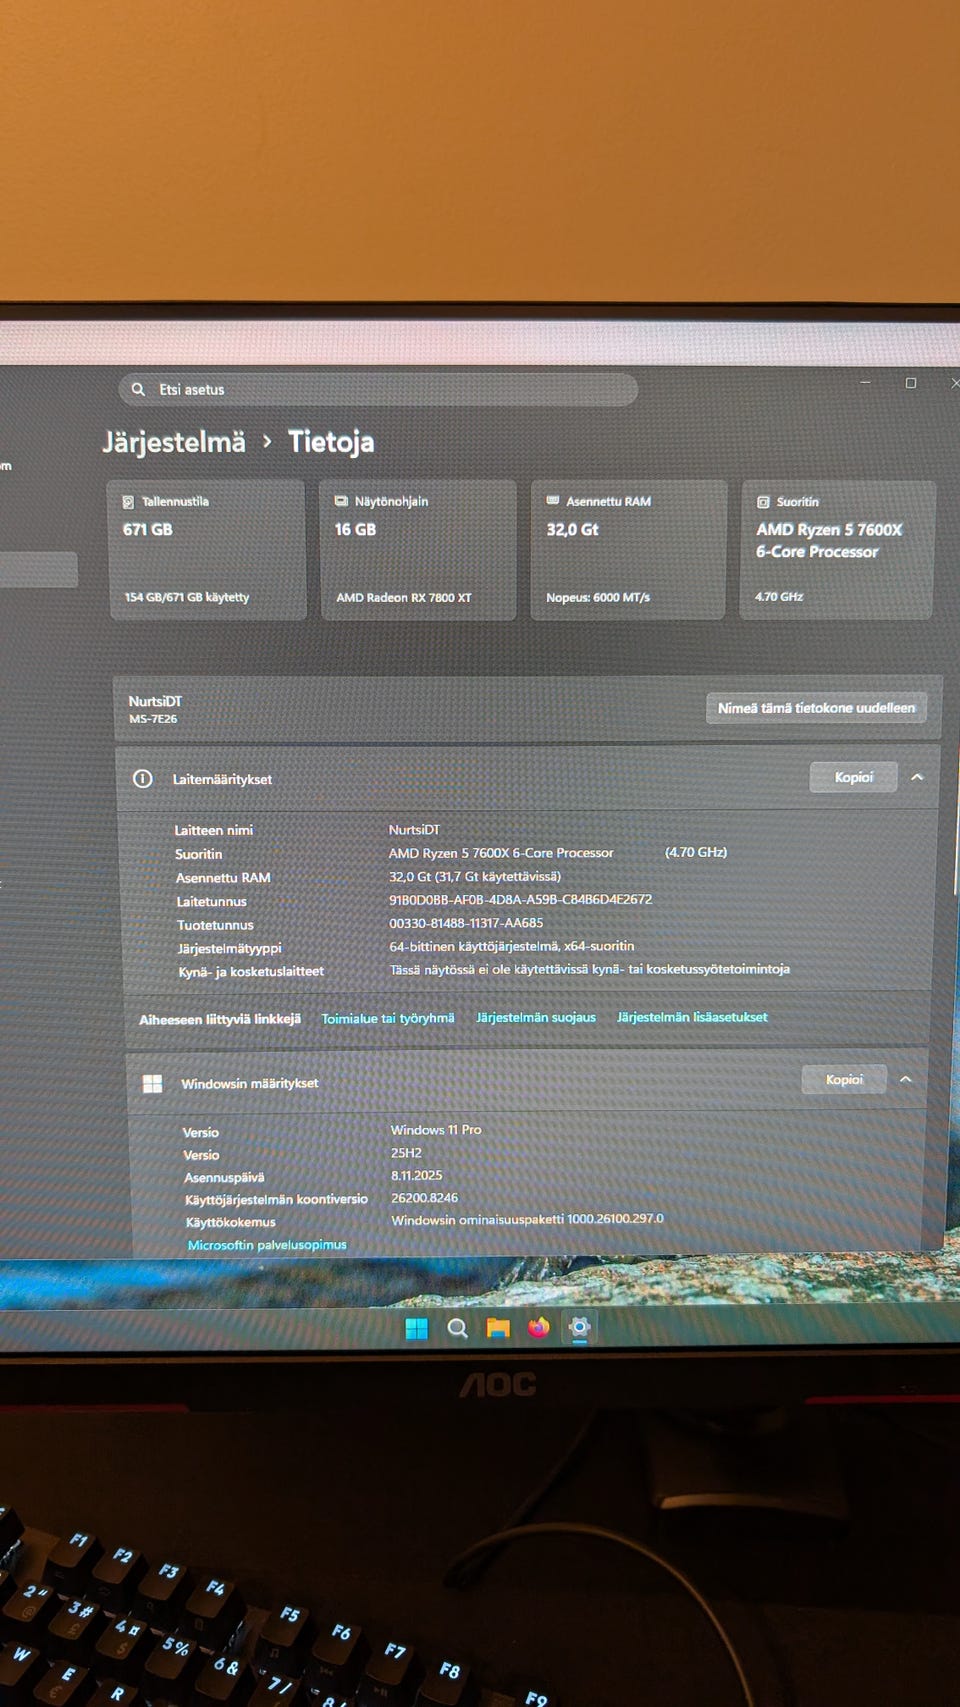Click the Windows logo icon beside Windowsin määritykset

click(x=152, y=1084)
